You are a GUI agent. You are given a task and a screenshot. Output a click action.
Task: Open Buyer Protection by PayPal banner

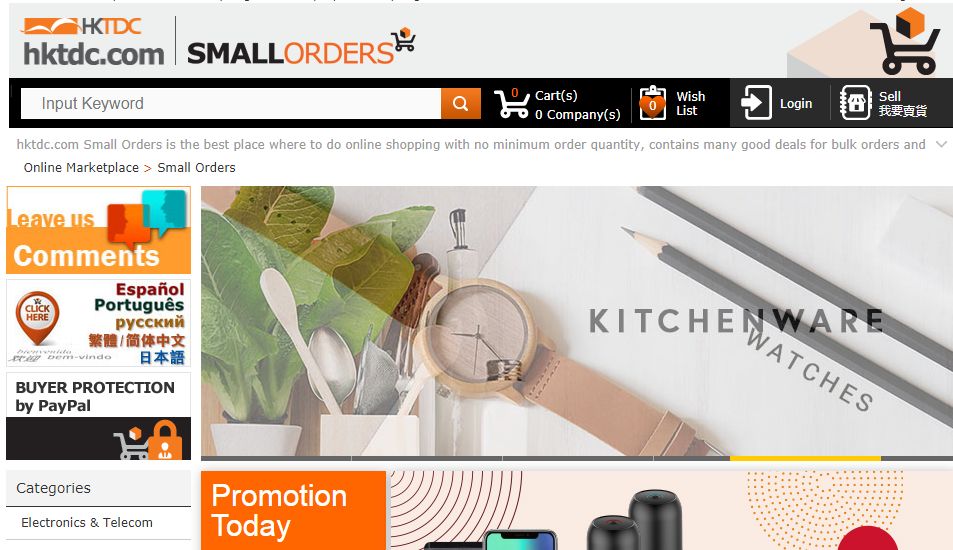point(98,416)
